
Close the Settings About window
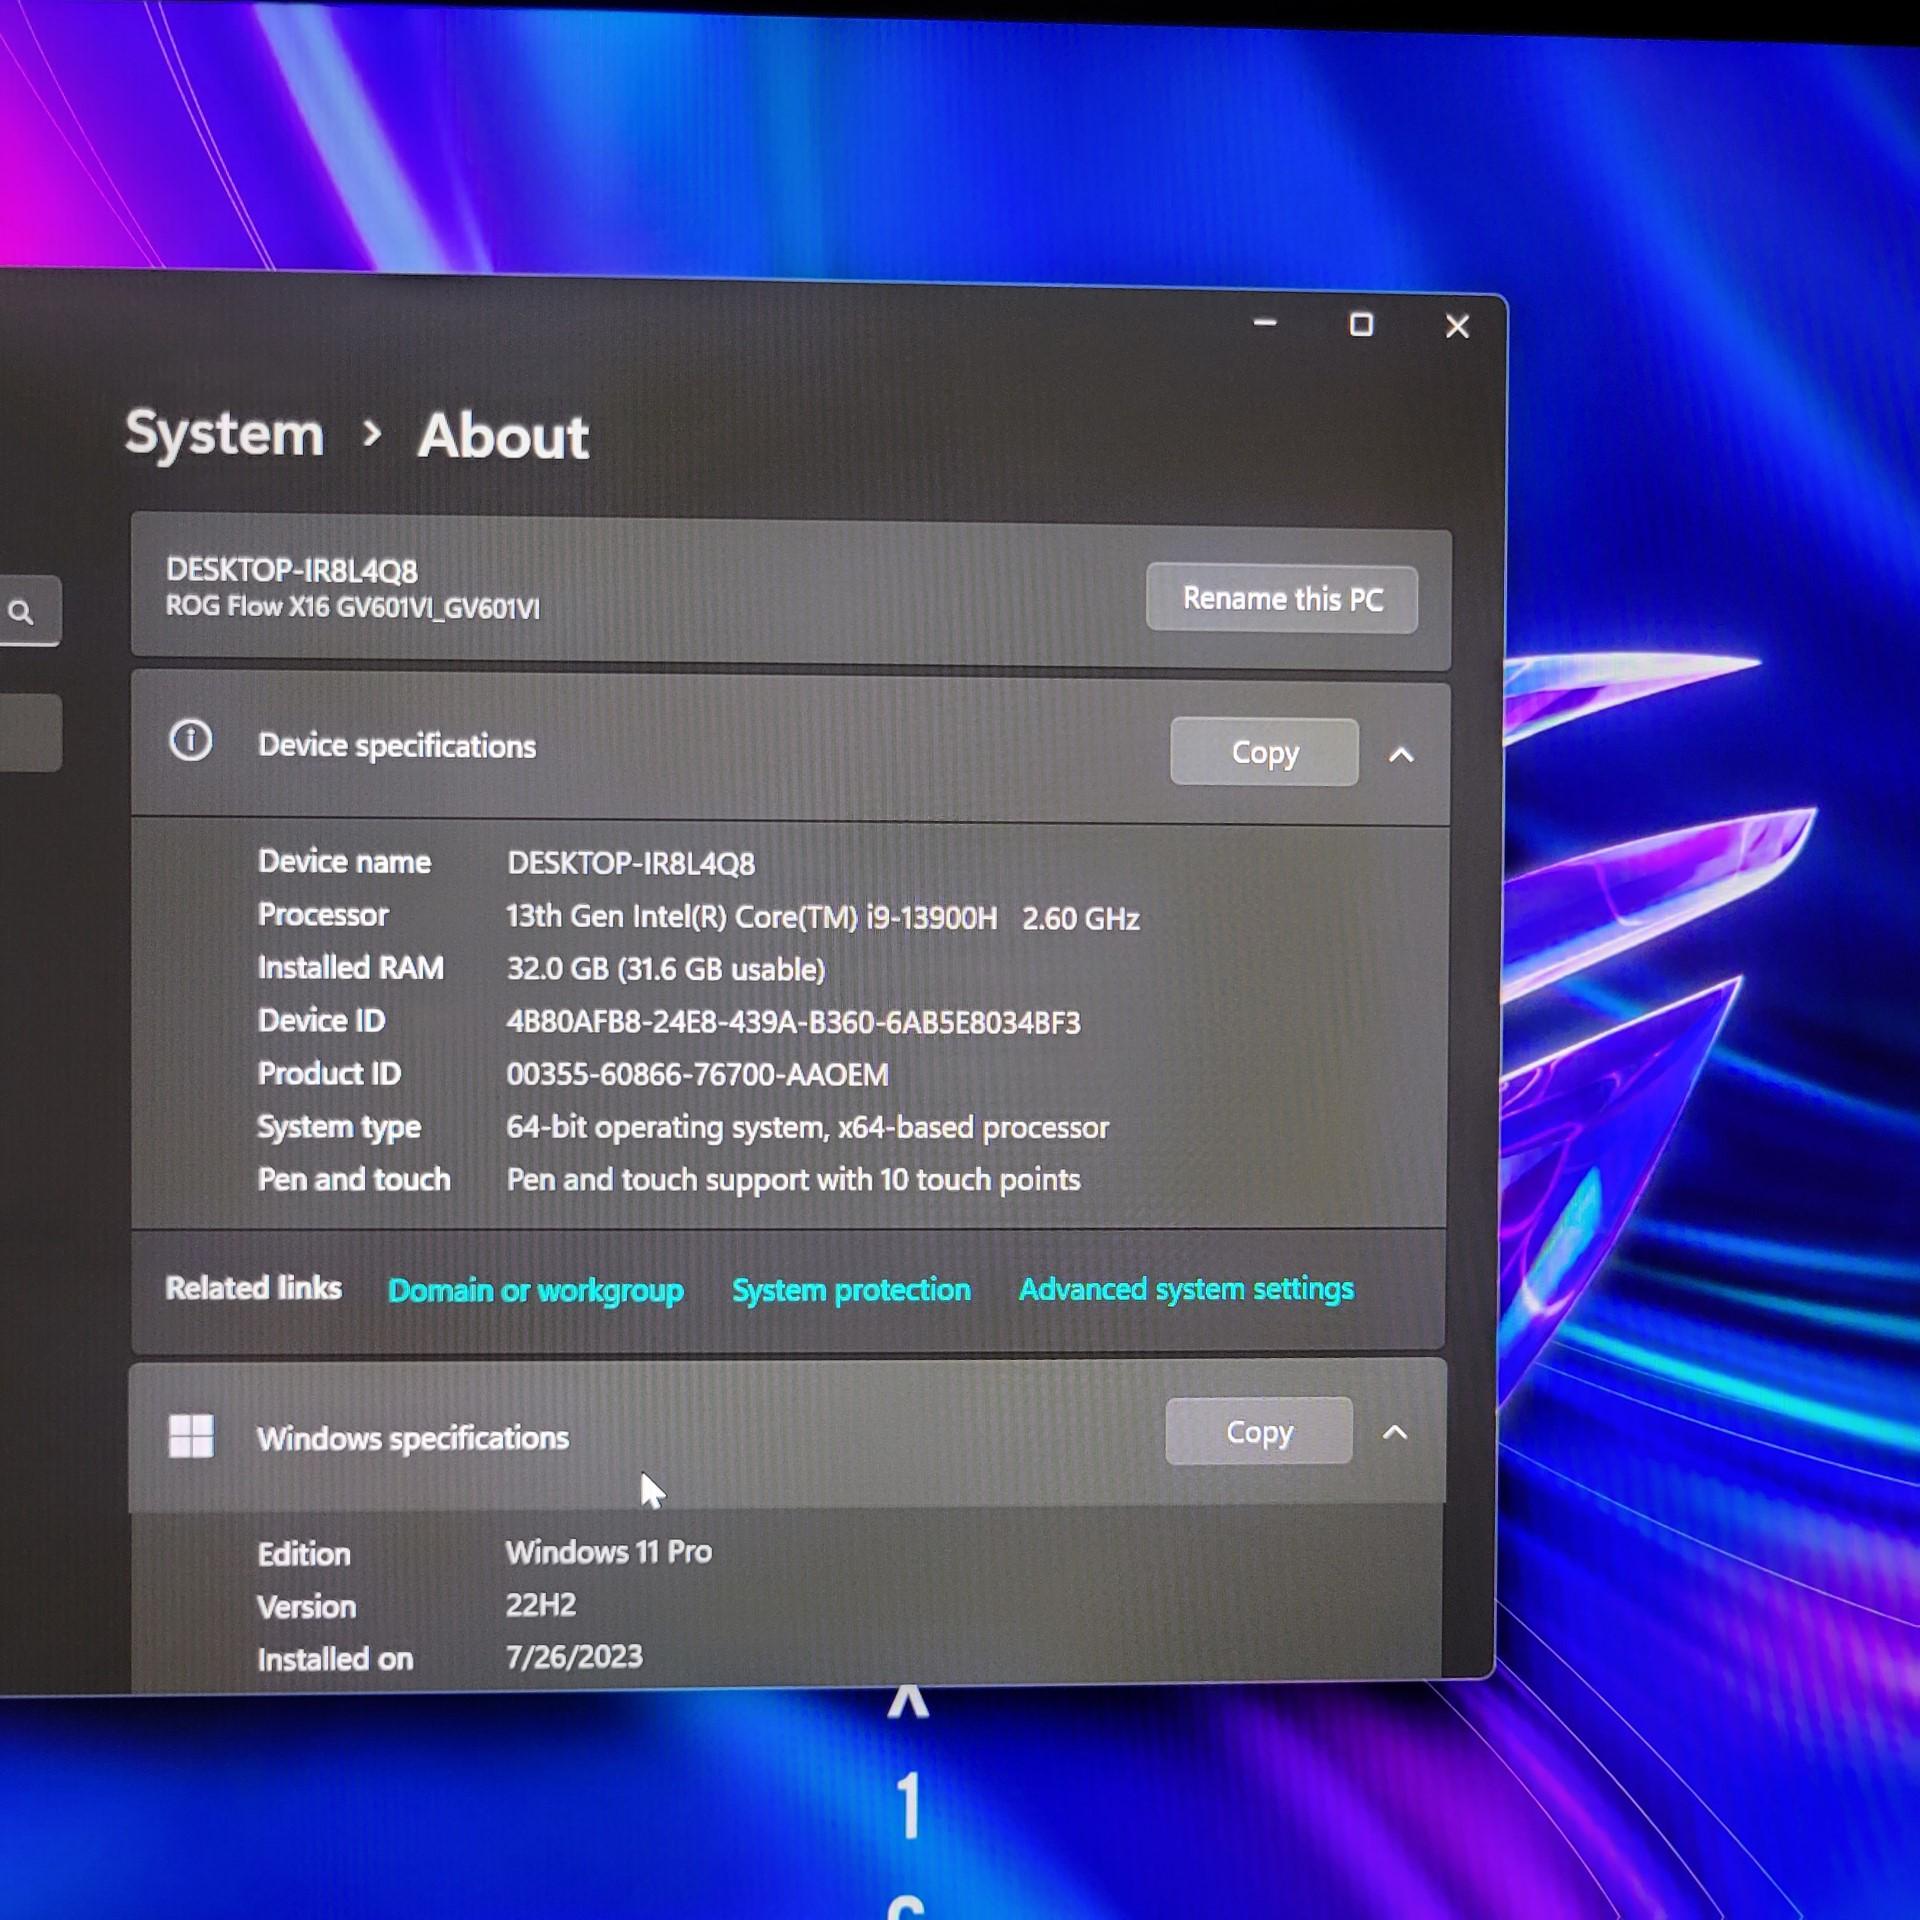point(1457,326)
